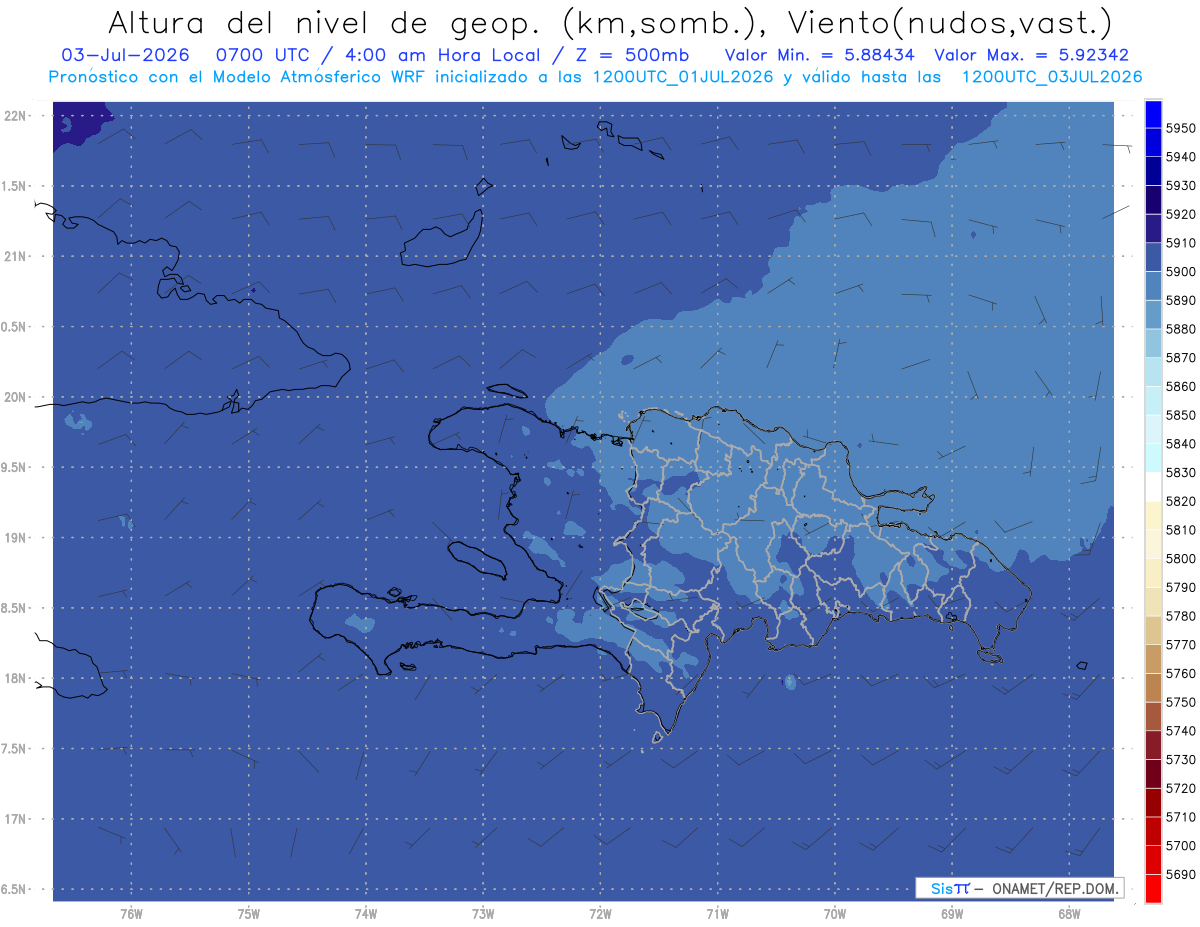Click the '19N' latitude label
The height and width of the screenshot is (927, 1200).
pyautogui.click(x=16, y=538)
